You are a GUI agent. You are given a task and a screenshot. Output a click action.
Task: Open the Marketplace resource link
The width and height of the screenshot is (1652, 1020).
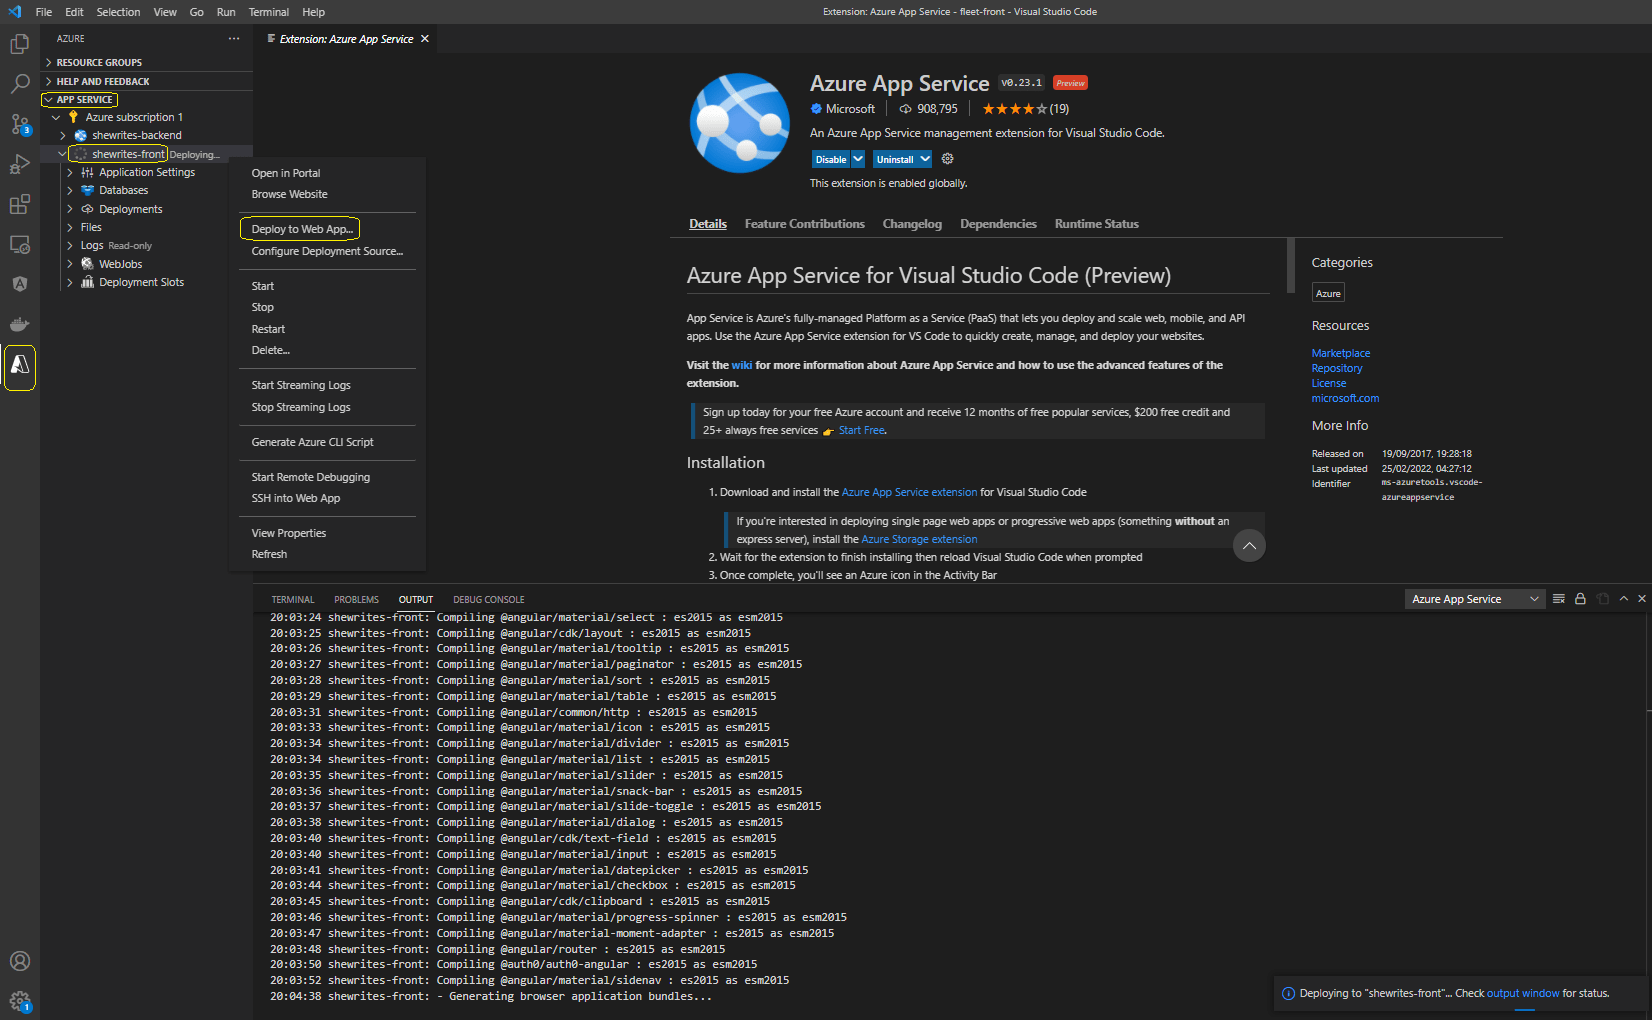point(1341,353)
